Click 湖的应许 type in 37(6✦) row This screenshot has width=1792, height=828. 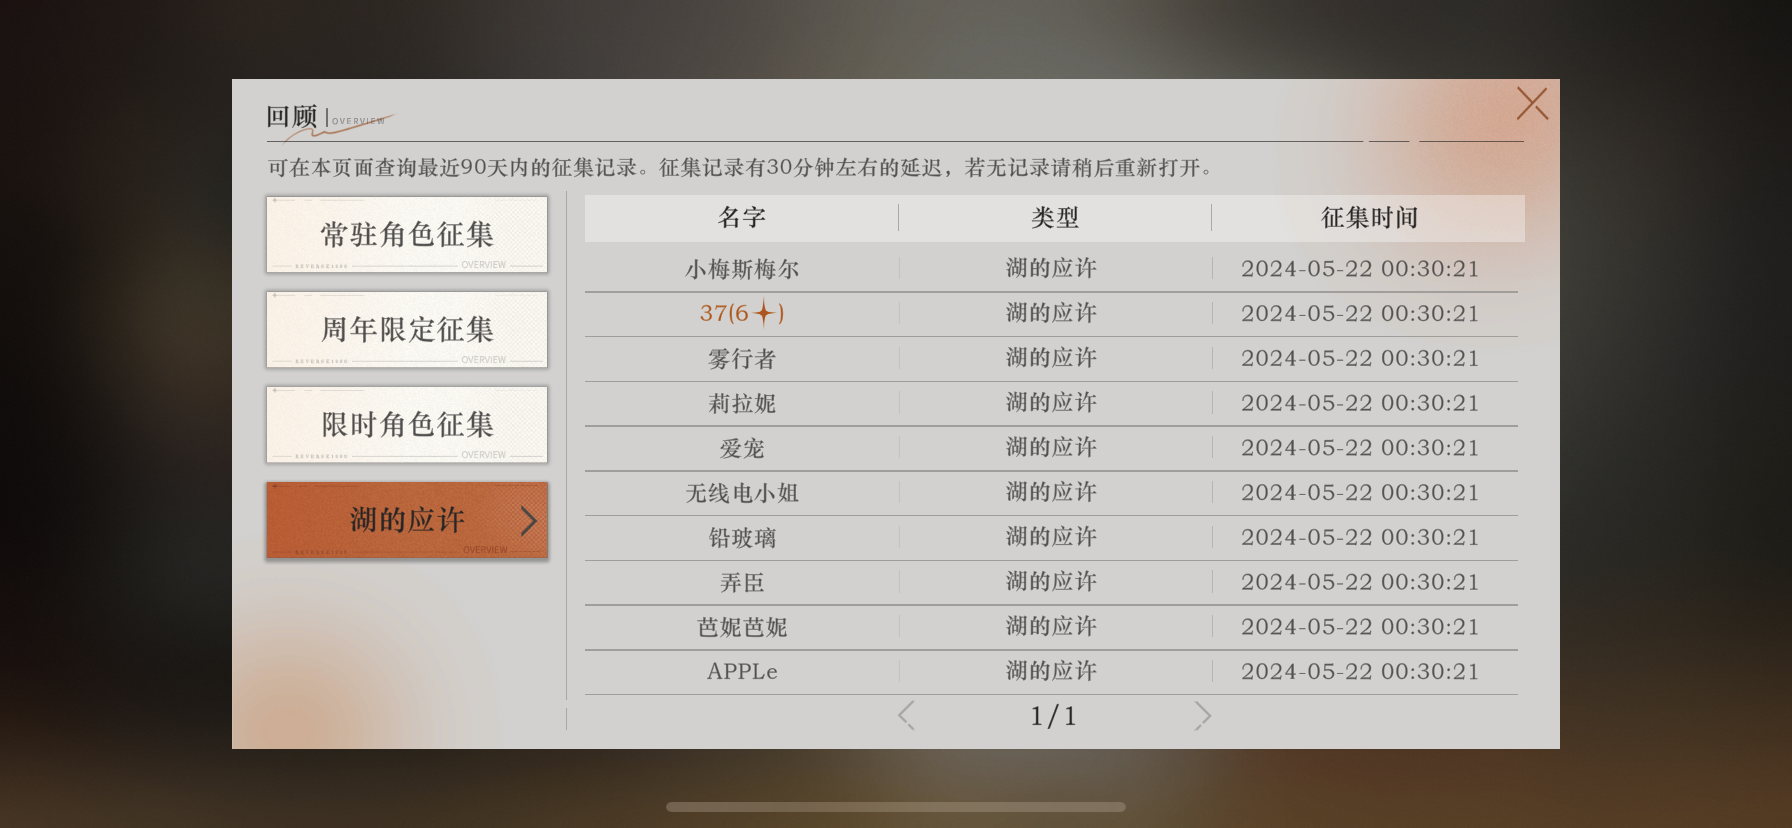[1051, 313]
